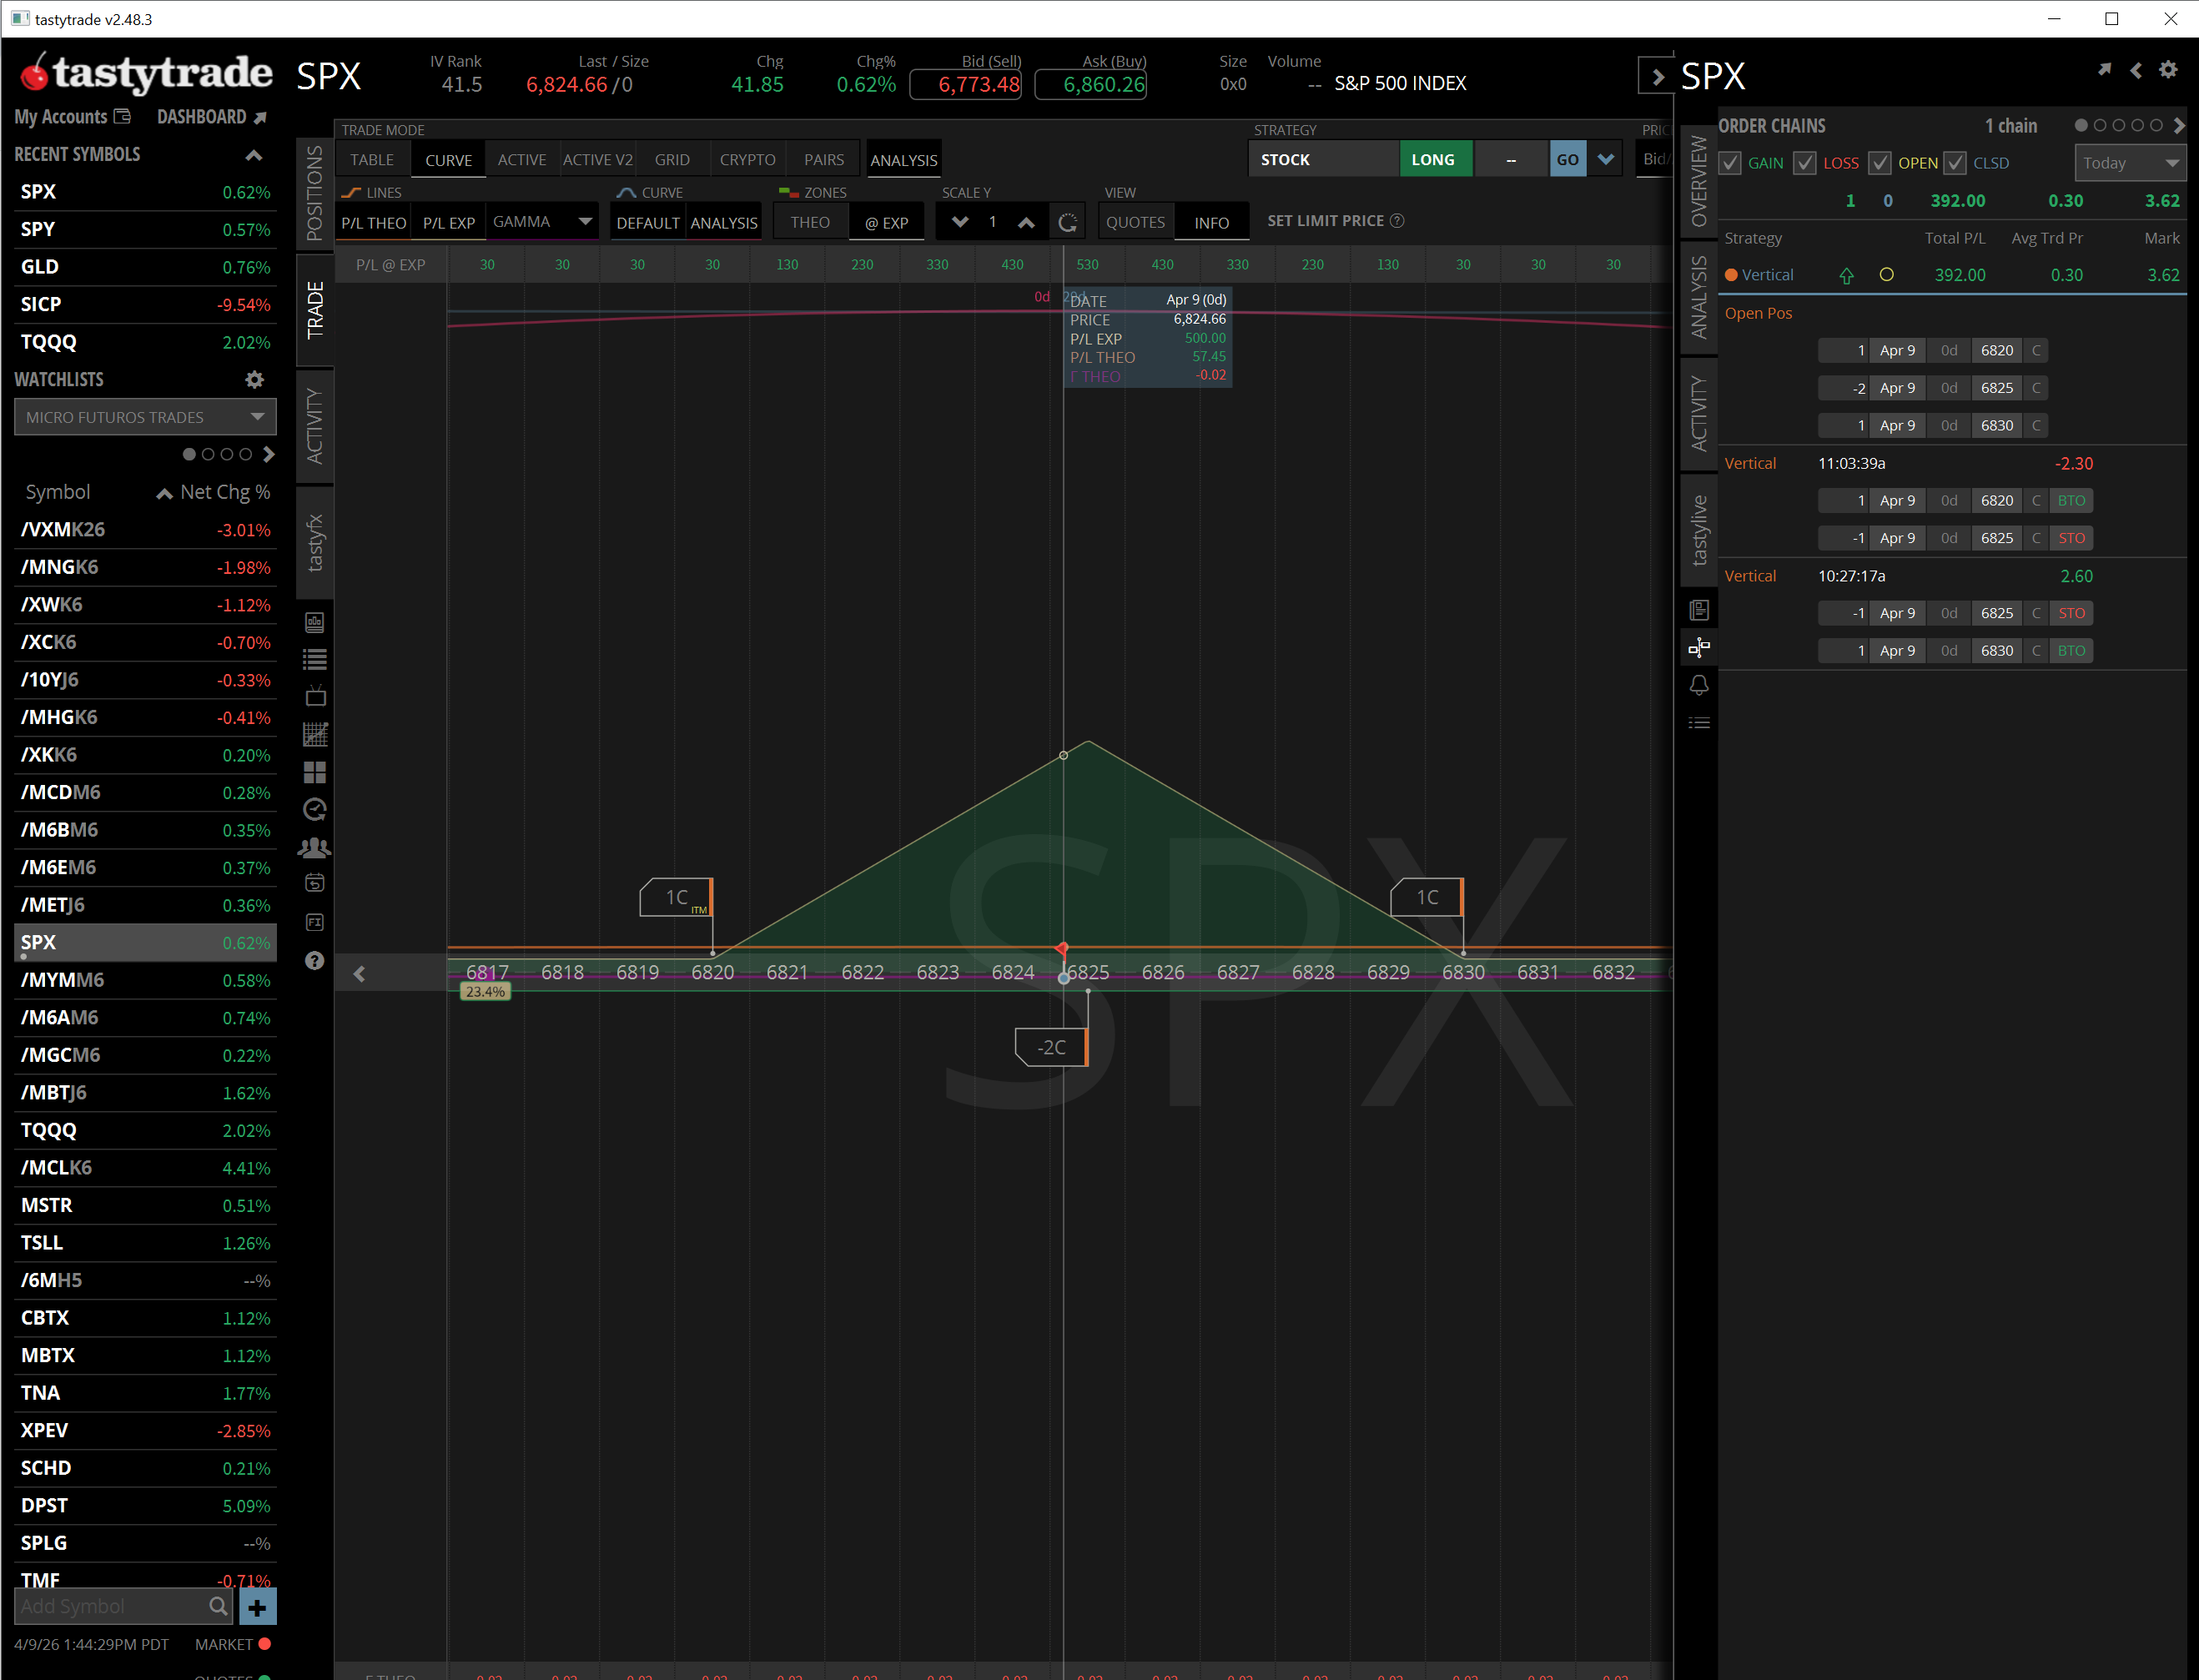Image resolution: width=2199 pixels, height=1680 pixels.
Task: Click the watchlists settings gear icon
Action: tap(254, 380)
